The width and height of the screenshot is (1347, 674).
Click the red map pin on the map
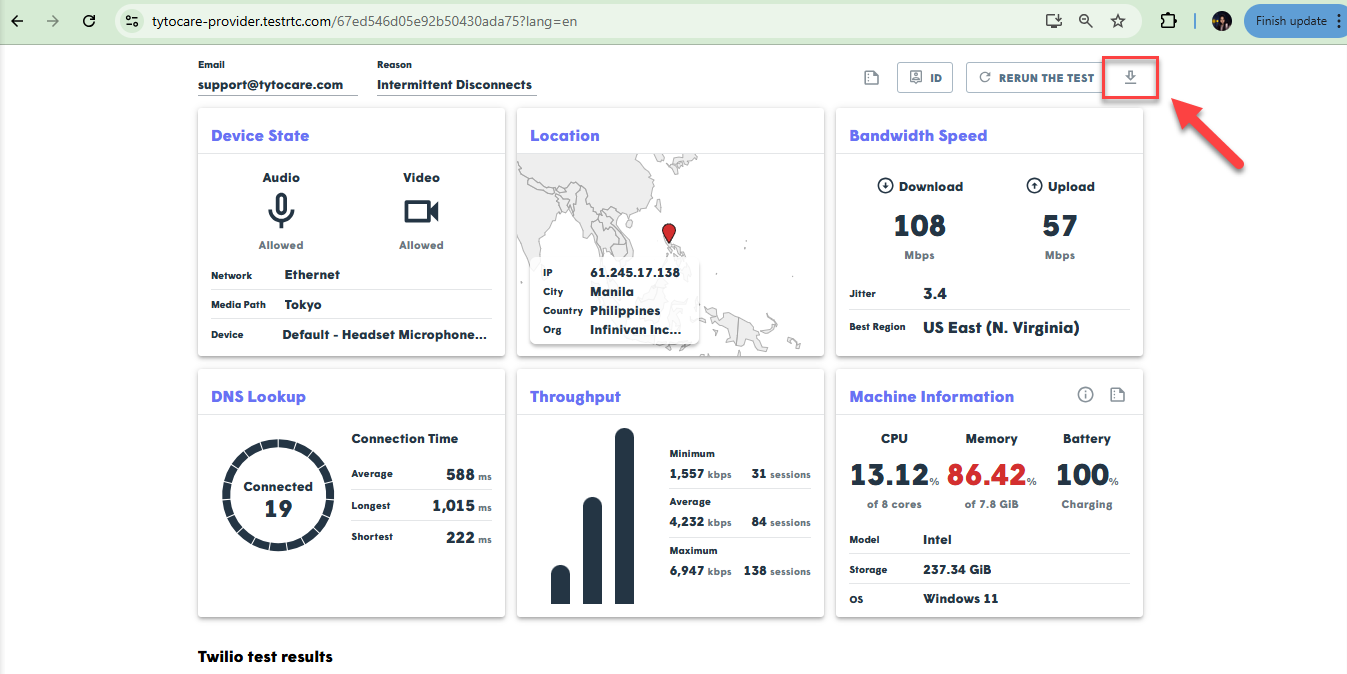pos(669,233)
